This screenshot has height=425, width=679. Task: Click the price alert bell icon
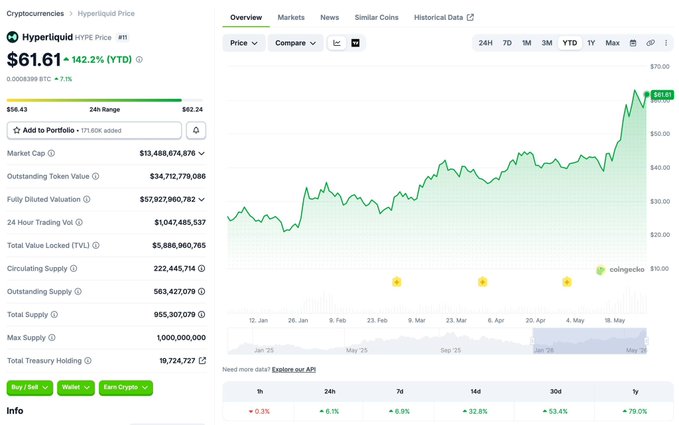pos(196,130)
